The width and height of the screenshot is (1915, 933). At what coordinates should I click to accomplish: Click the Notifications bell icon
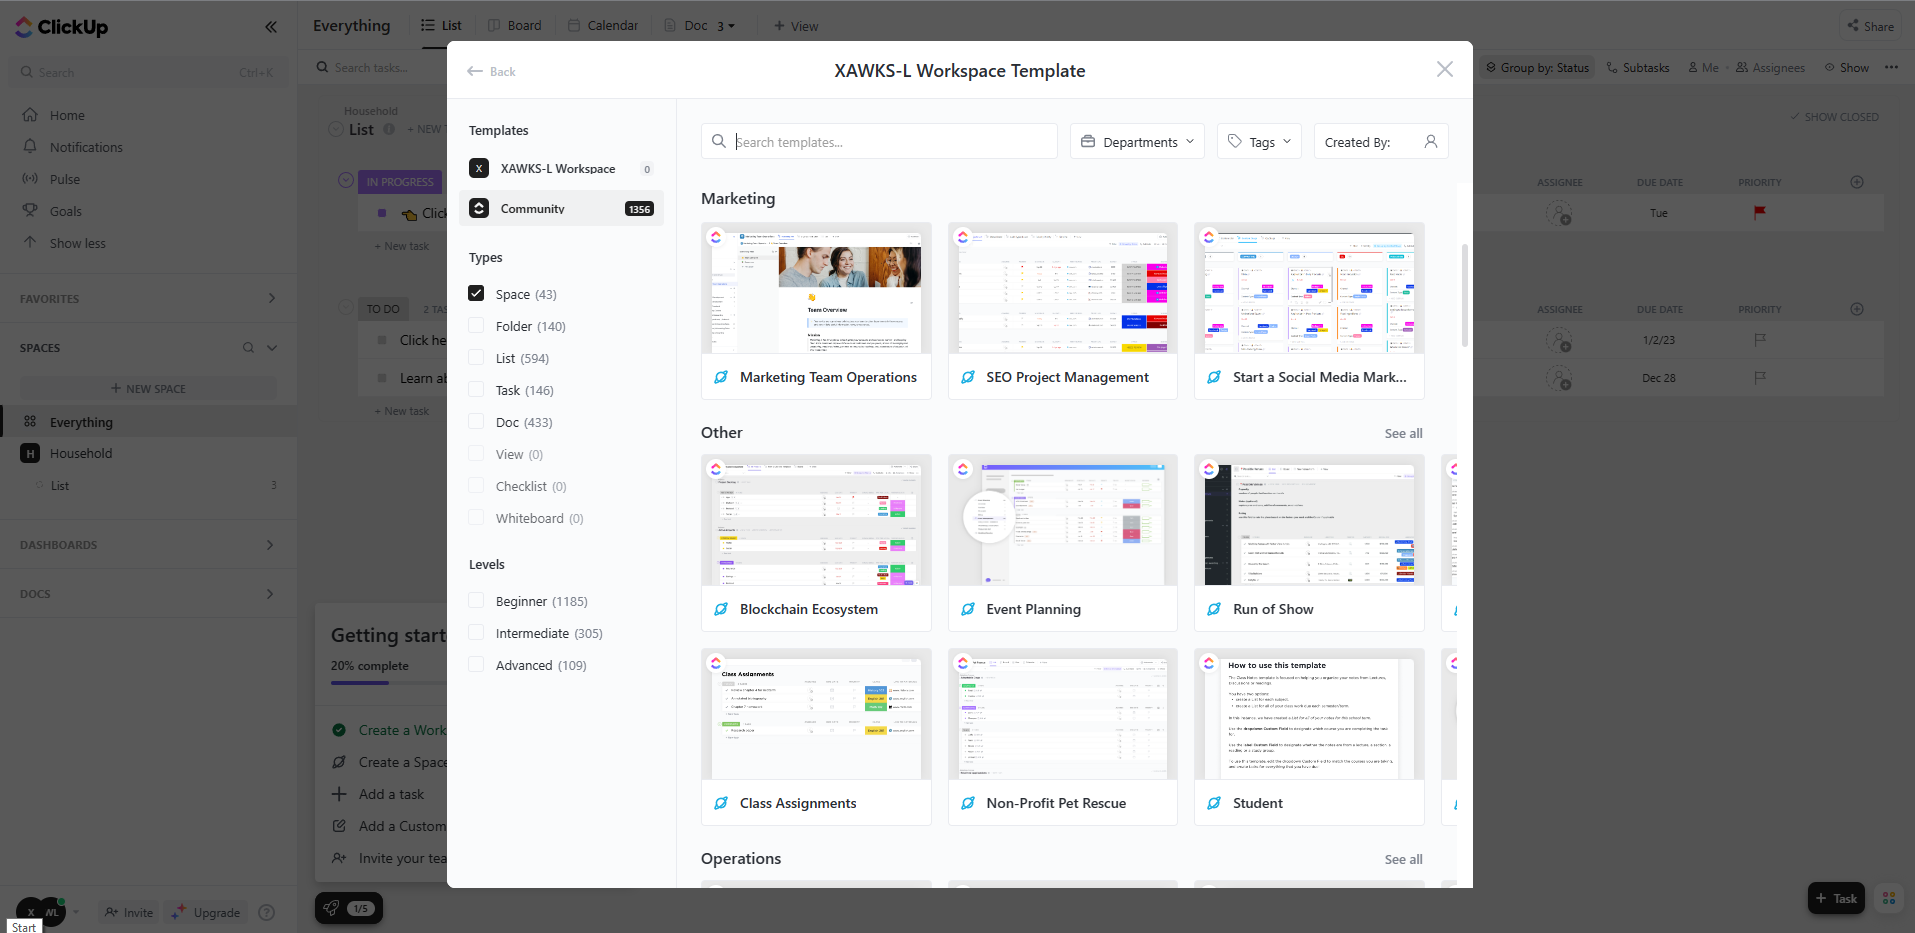point(30,147)
